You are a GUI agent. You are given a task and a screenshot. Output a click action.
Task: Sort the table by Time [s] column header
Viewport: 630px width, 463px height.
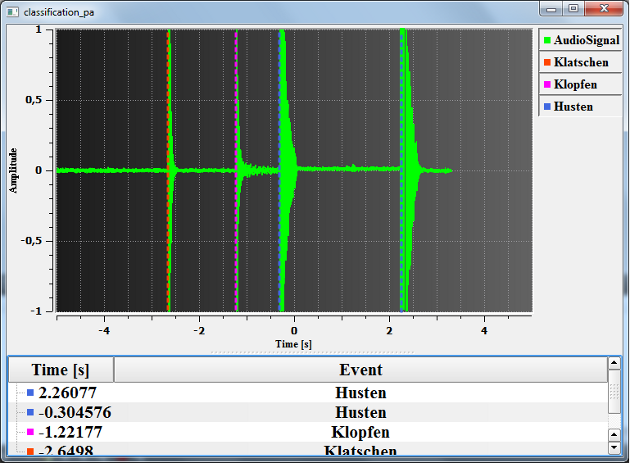61,370
